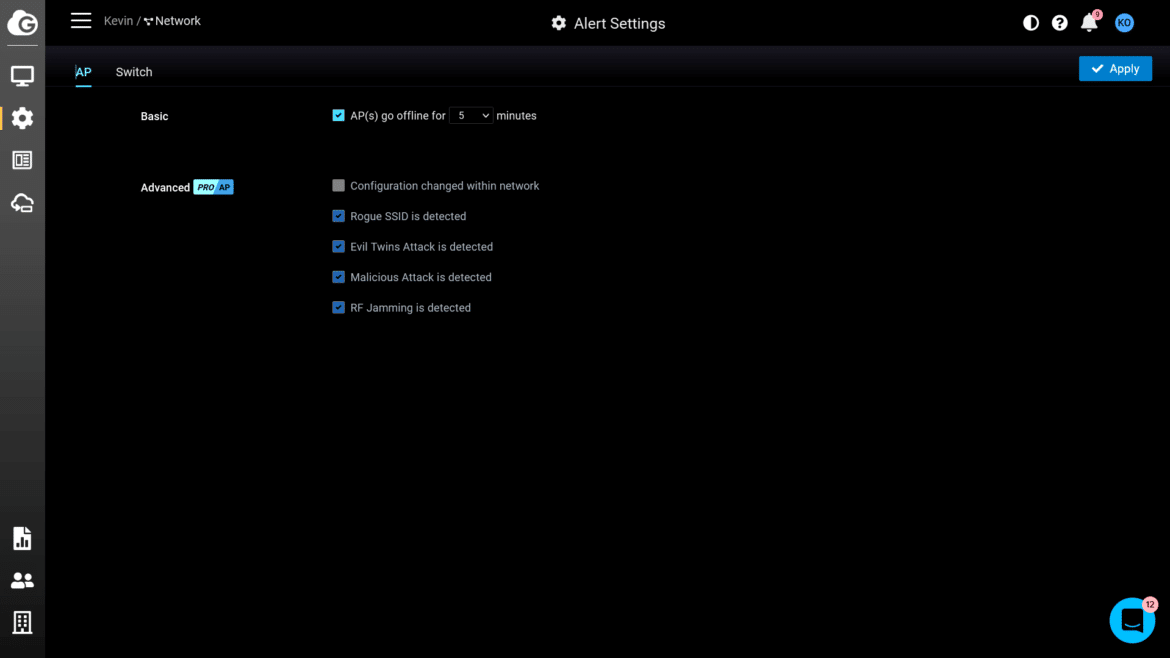Uncheck Rogue SSID is detected

339,216
